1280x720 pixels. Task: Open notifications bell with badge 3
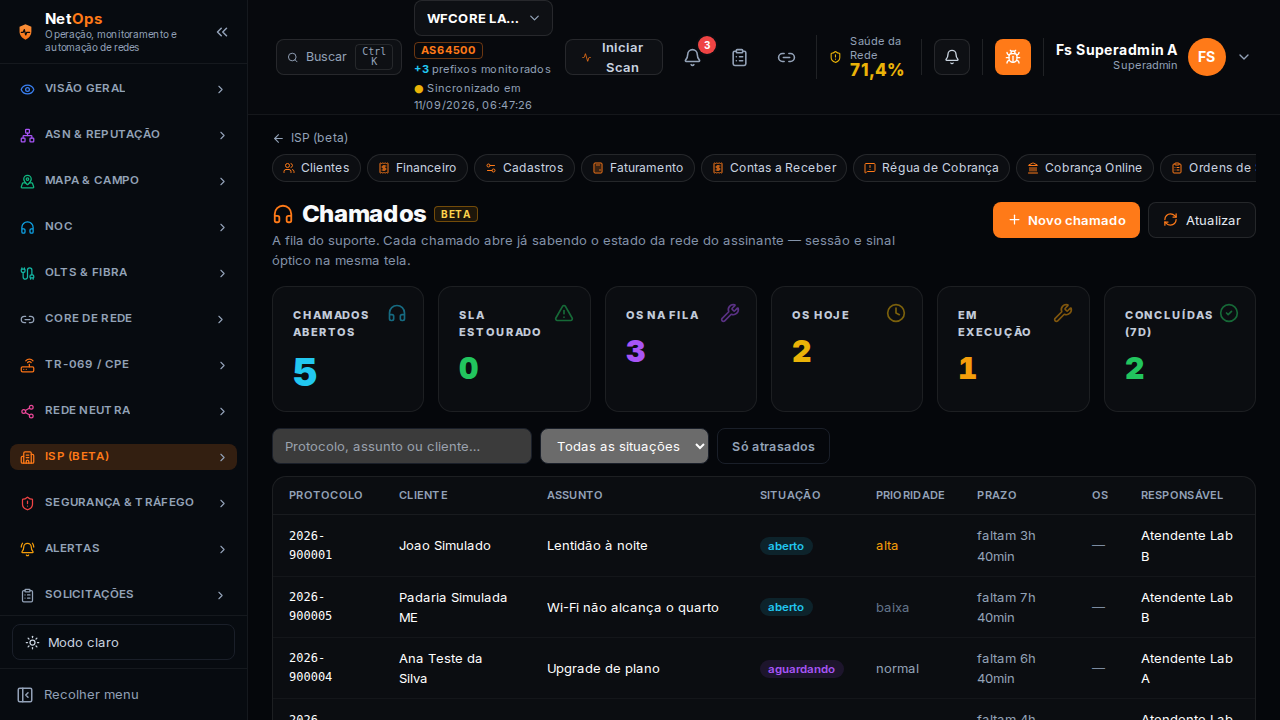pos(692,57)
